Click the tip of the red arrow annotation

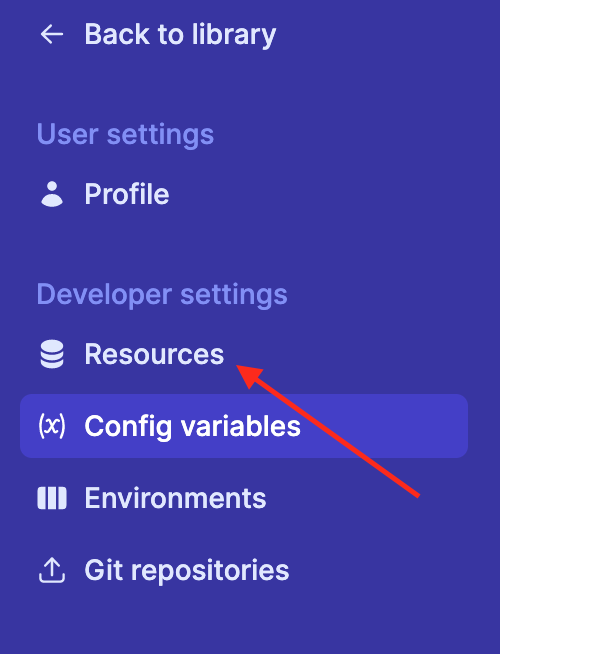click(238, 366)
